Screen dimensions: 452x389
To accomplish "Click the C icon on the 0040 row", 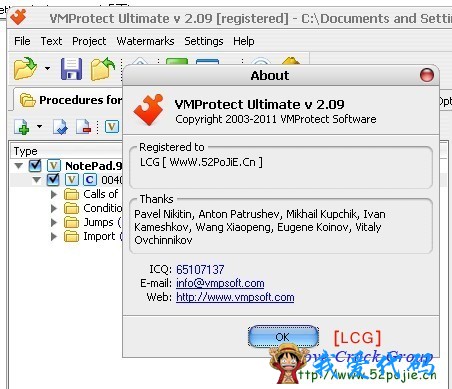I will [90, 180].
